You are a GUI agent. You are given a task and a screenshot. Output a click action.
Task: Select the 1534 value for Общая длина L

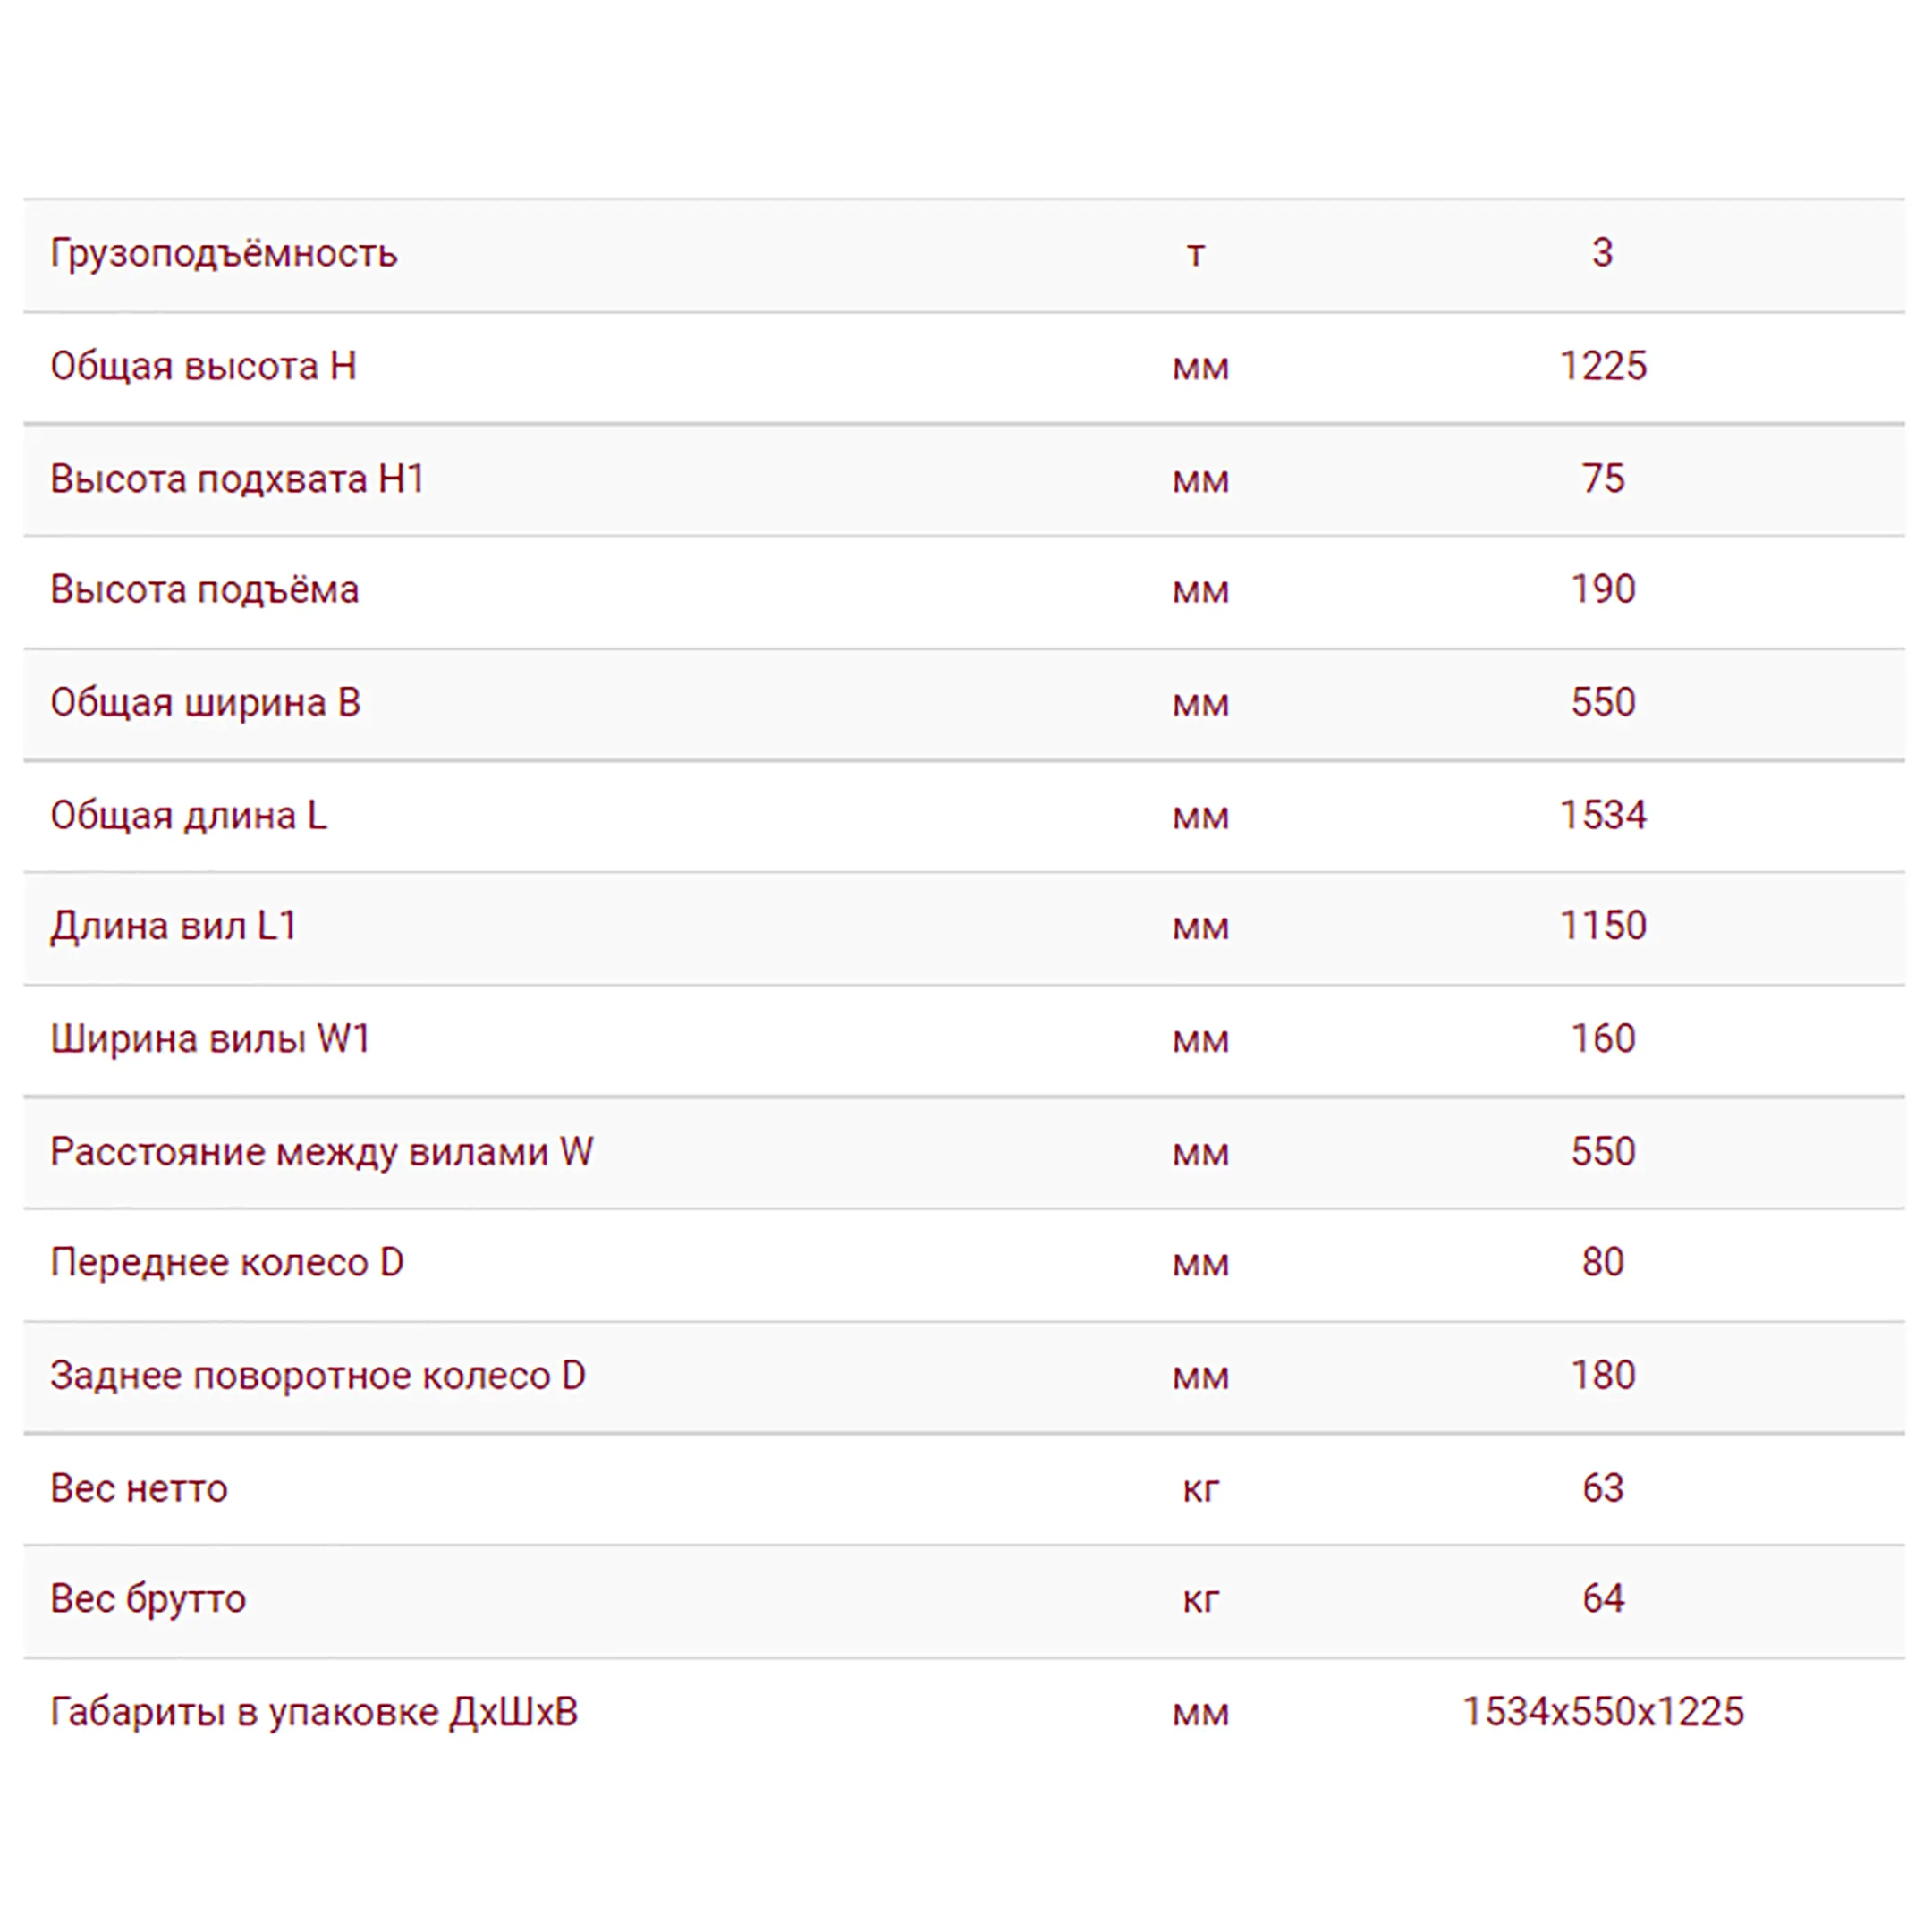pos(1603,815)
